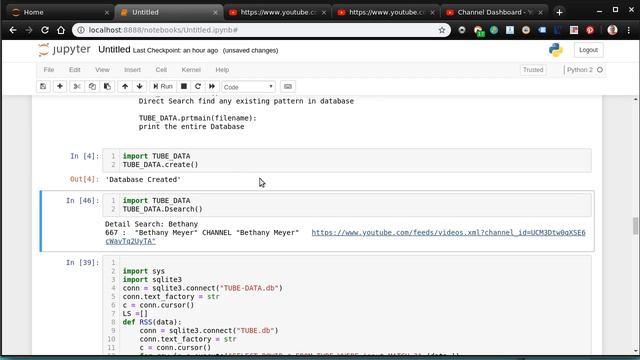The image size is (640, 360).
Task: Run the selected cell
Action: pos(163,87)
